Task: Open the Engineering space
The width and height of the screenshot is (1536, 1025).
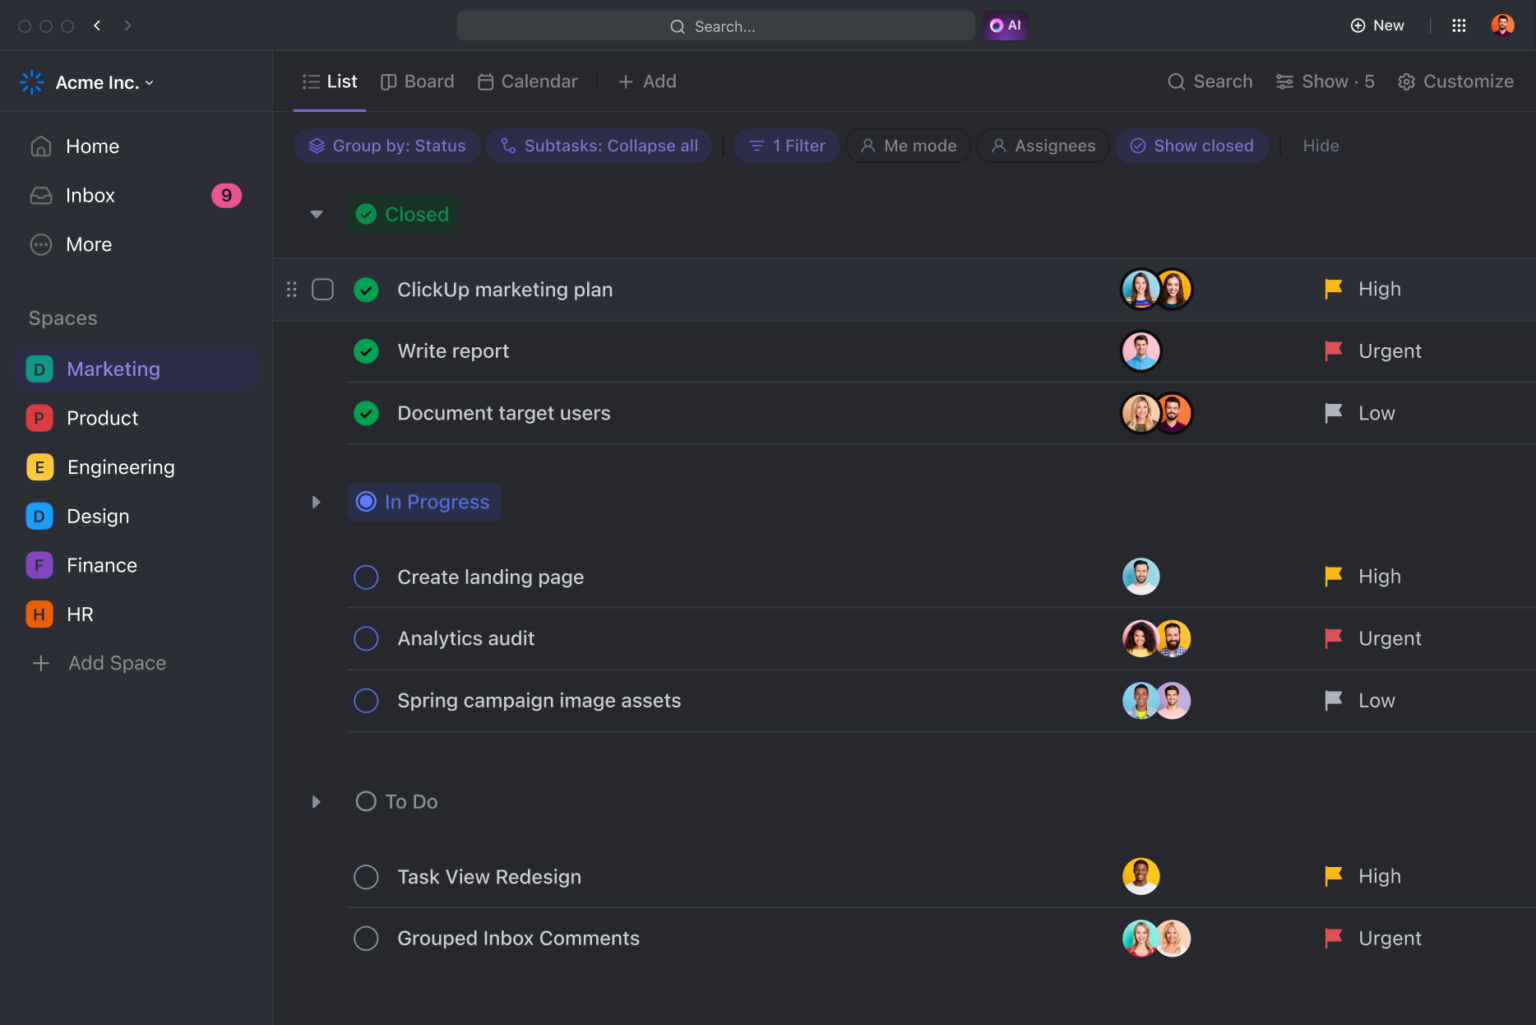Action: [x=120, y=467]
